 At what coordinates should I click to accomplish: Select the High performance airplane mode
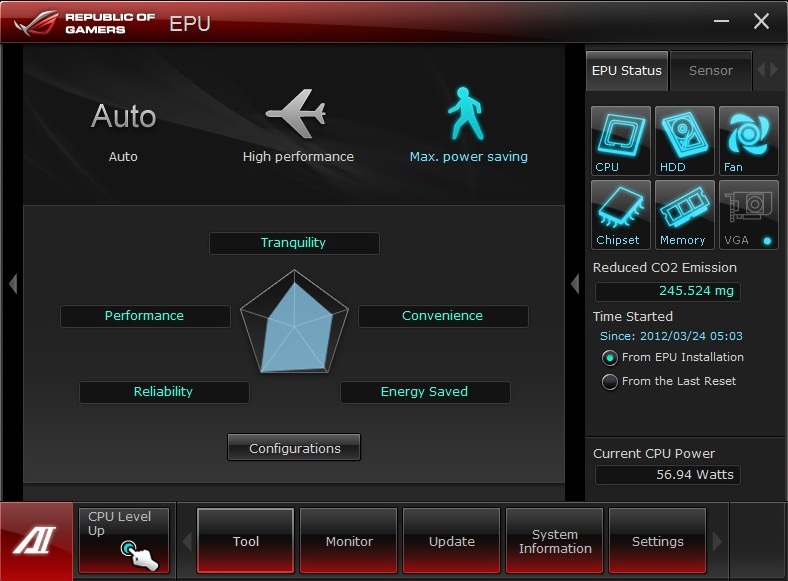[298, 126]
